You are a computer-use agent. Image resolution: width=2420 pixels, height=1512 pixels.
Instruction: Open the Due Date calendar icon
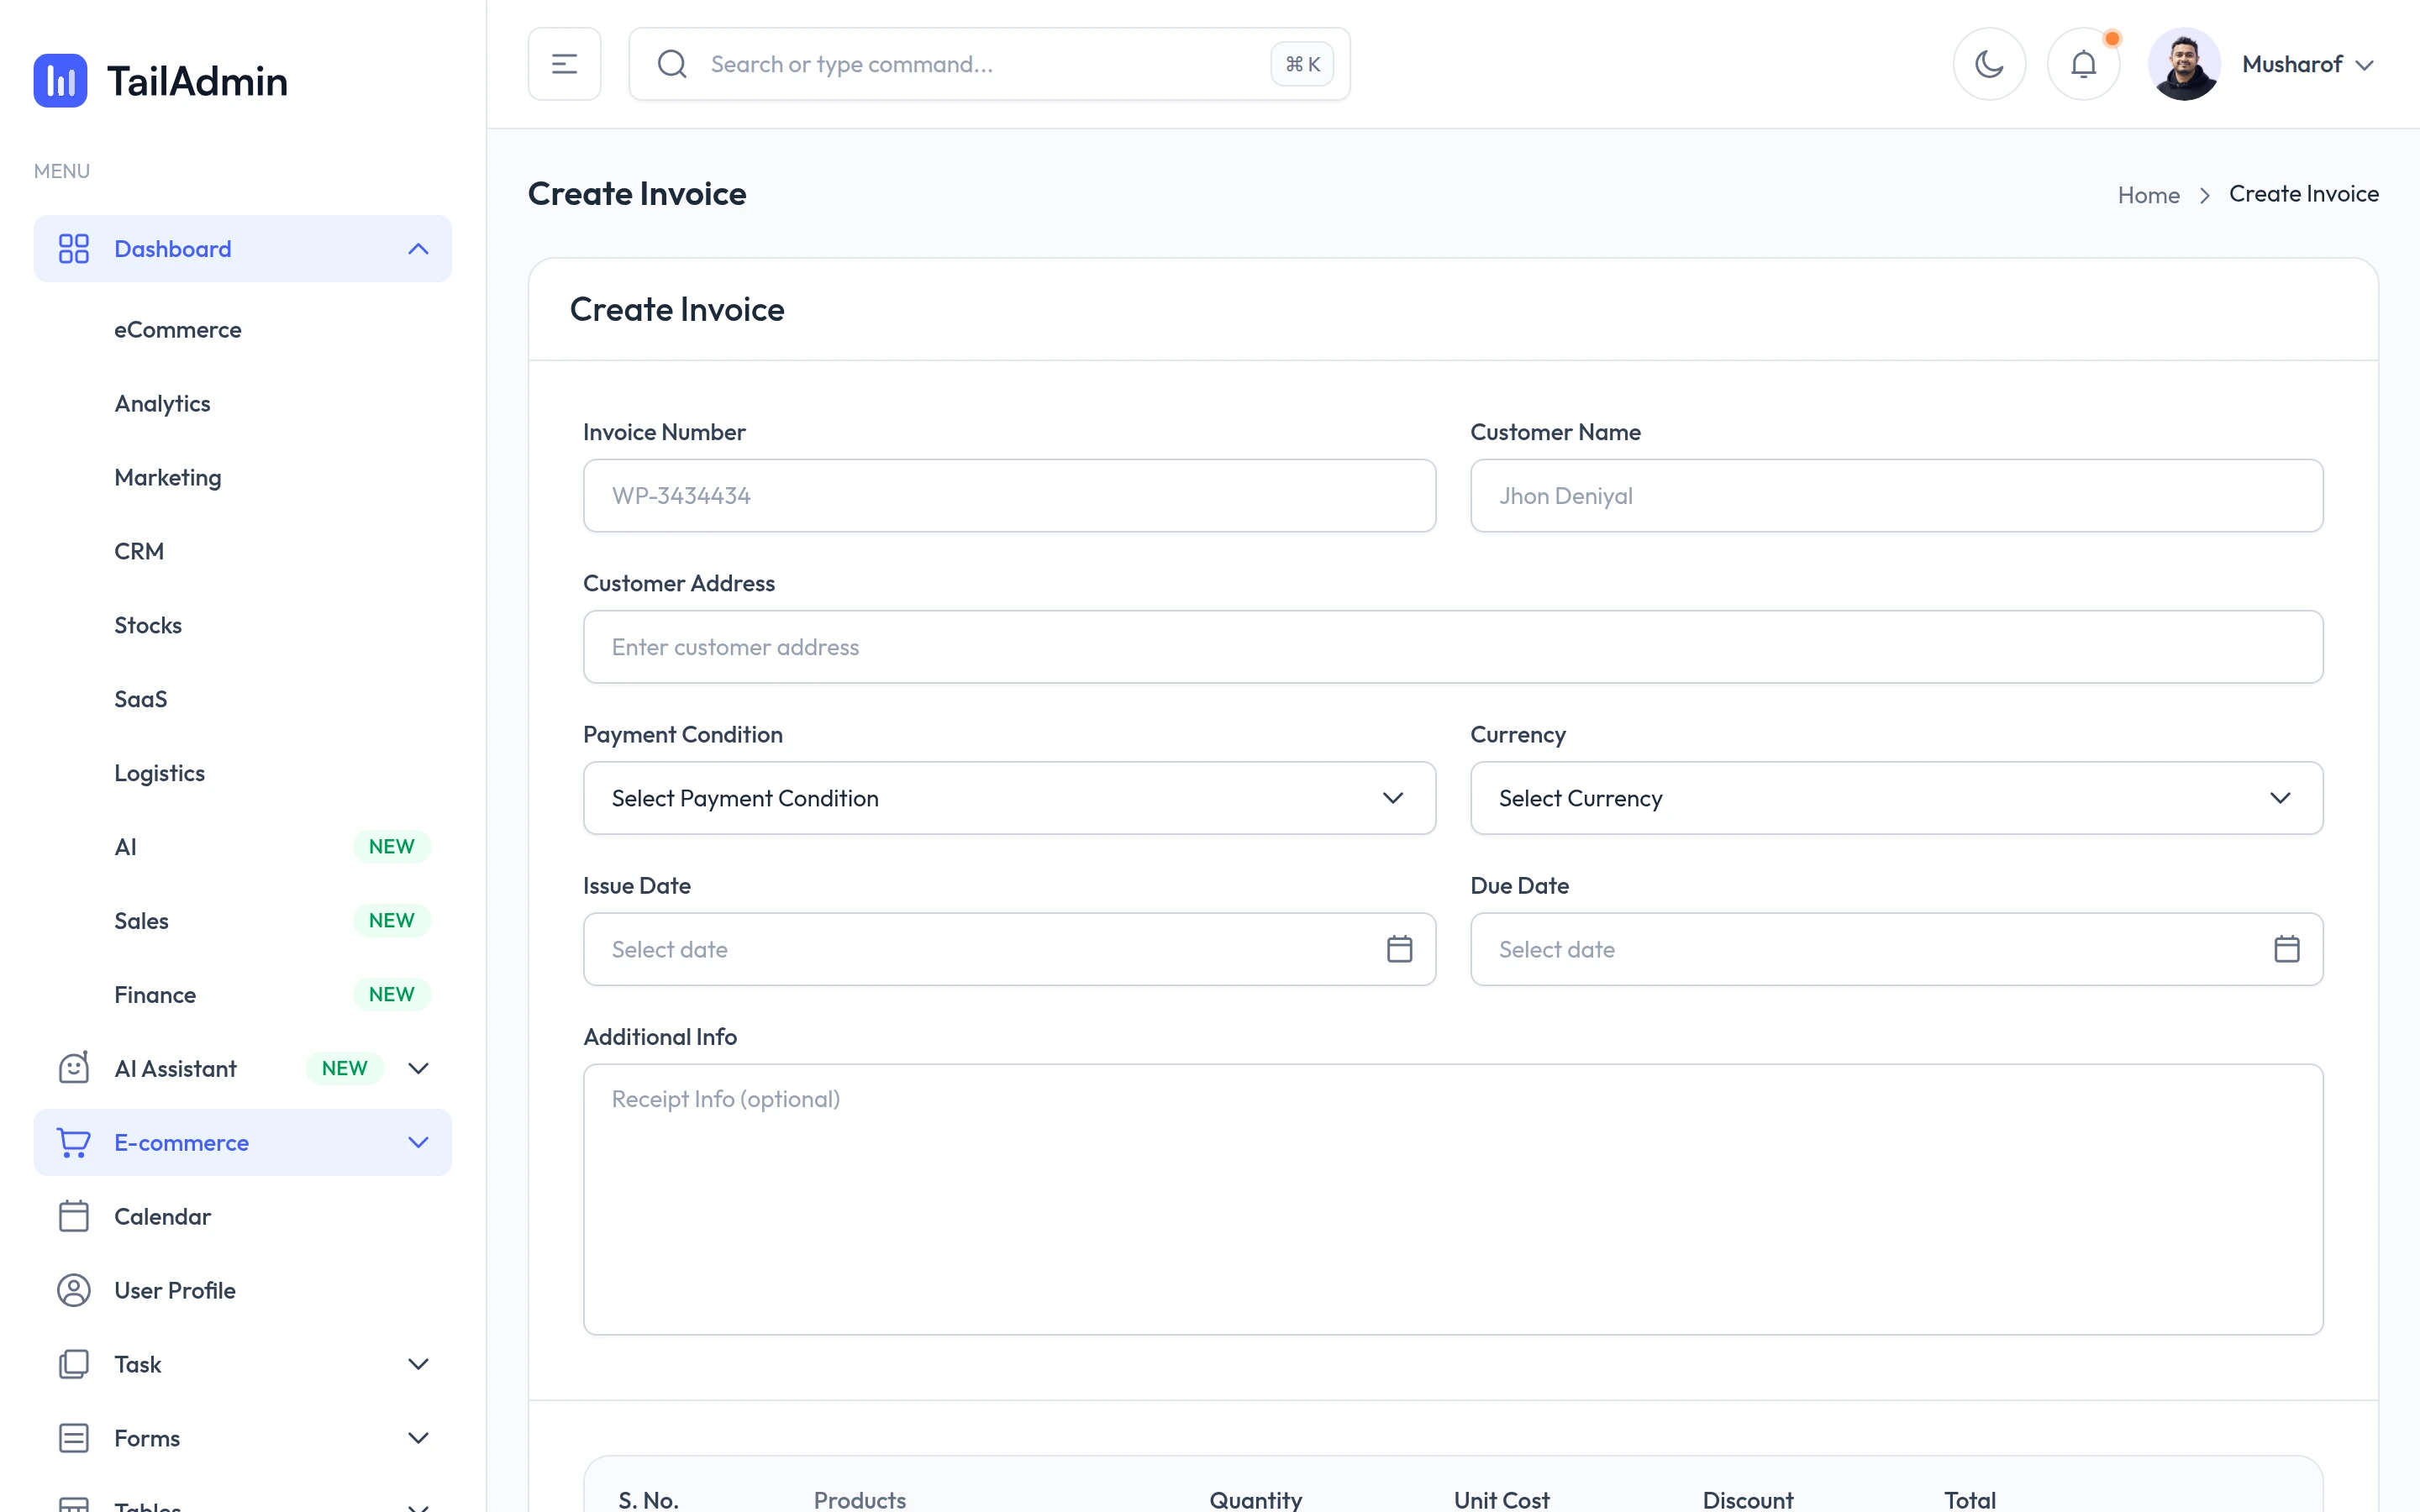click(2286, 949)
